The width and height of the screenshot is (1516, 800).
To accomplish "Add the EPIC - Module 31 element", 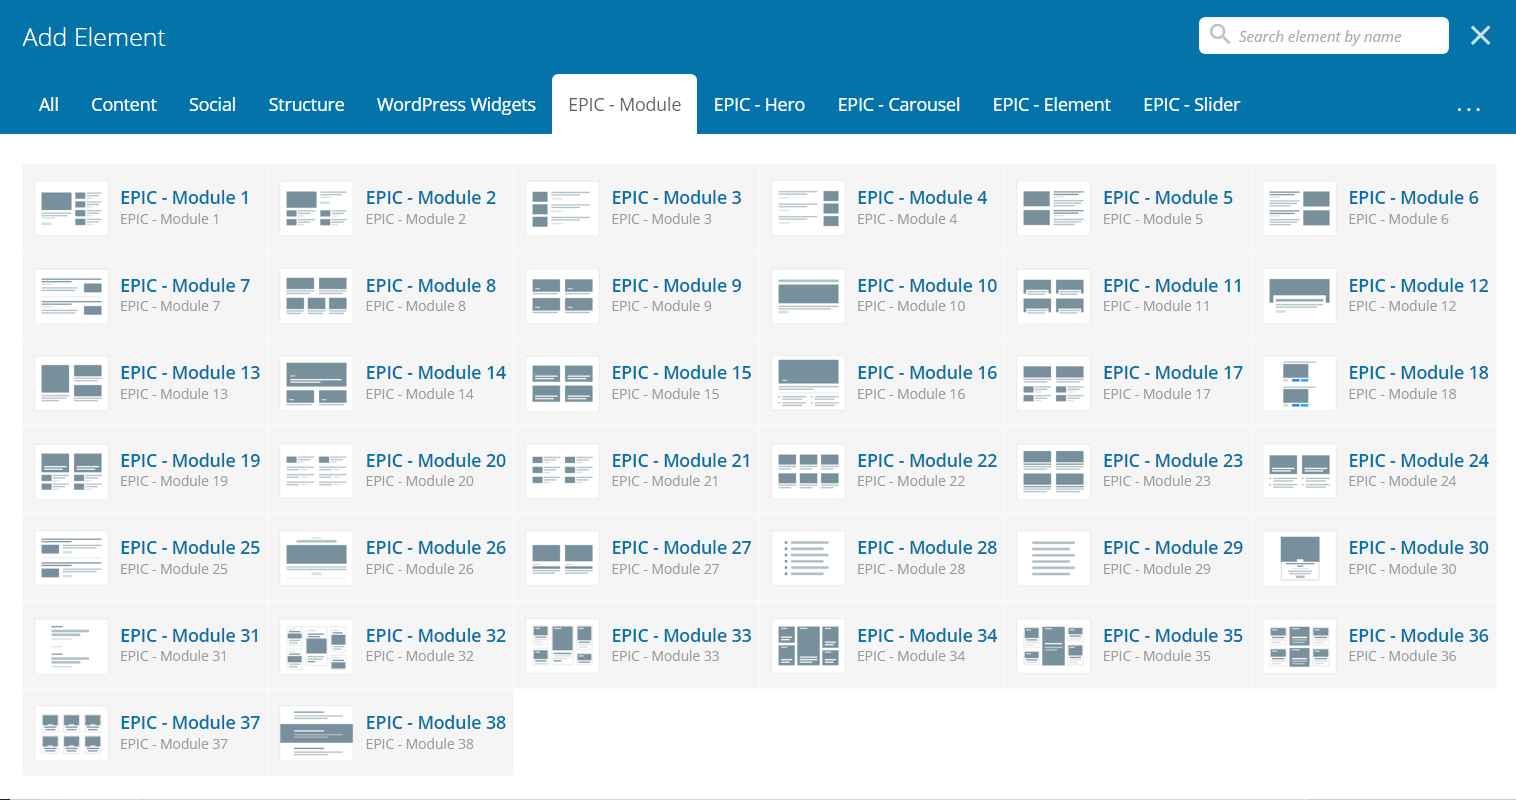I will pos(189,636).
